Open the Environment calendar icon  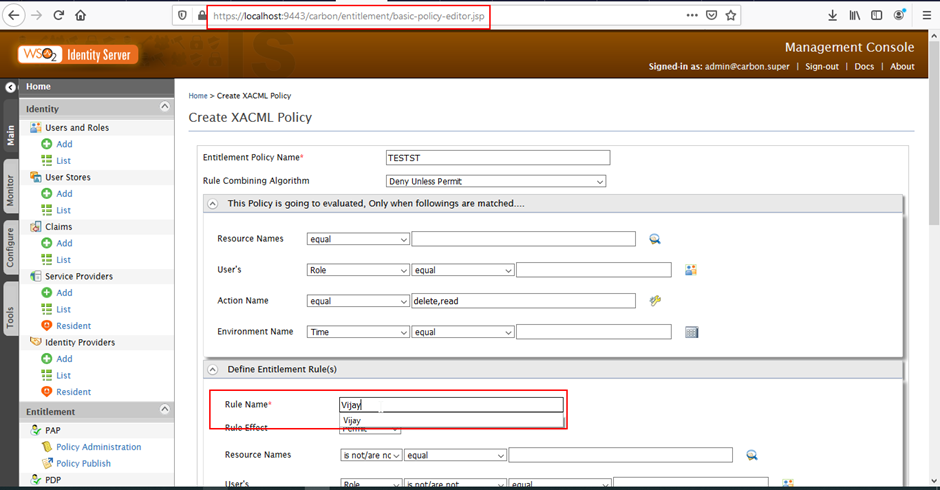click(690, 332)
